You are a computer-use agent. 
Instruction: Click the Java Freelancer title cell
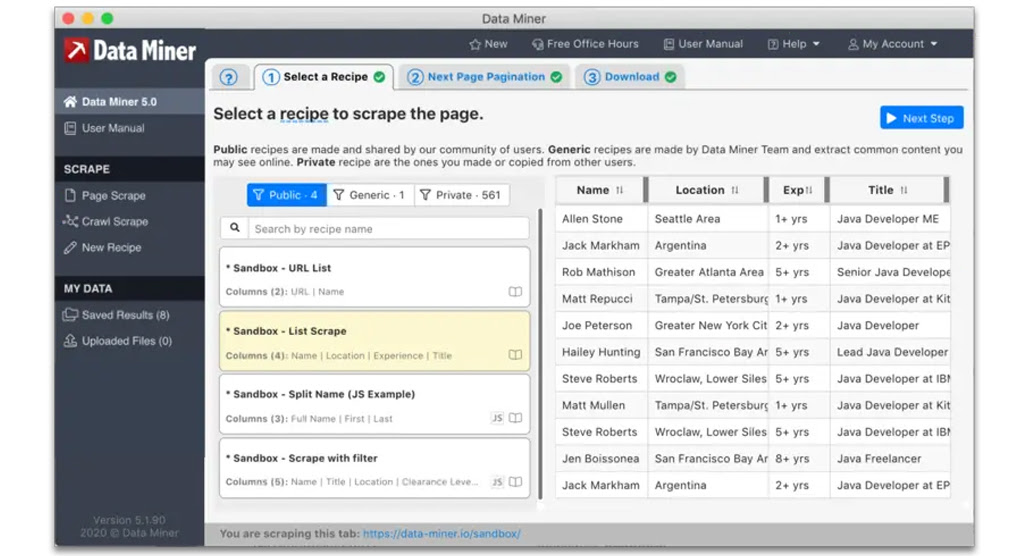pyautogui.click(x=890, y=458)
